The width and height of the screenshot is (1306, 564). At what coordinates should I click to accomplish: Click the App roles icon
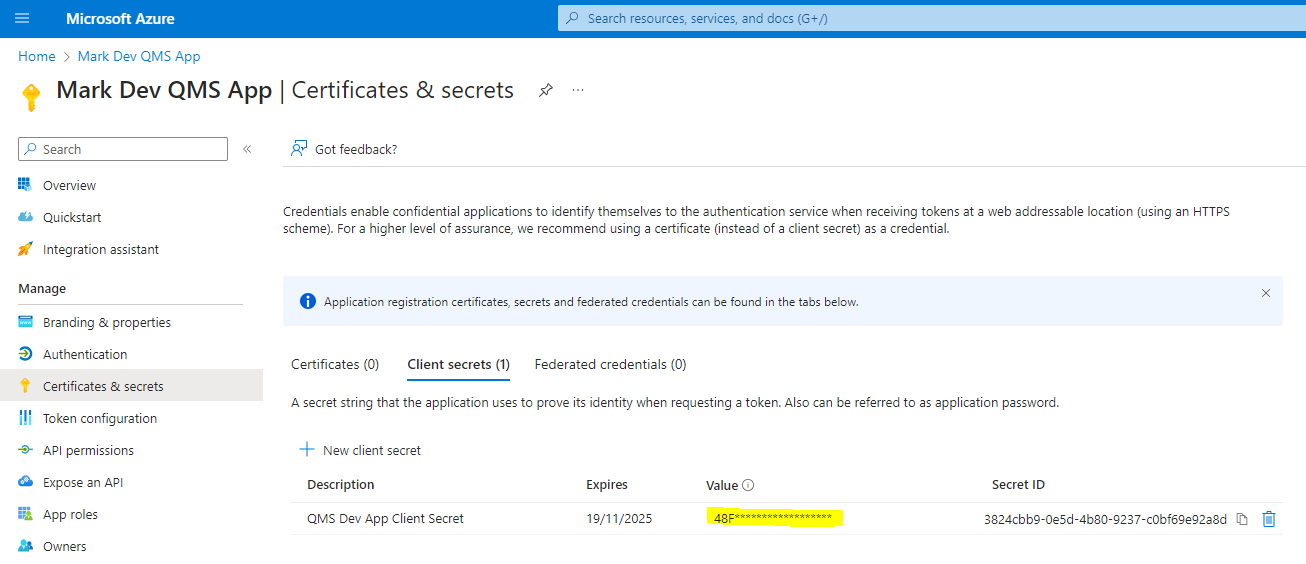25,514
